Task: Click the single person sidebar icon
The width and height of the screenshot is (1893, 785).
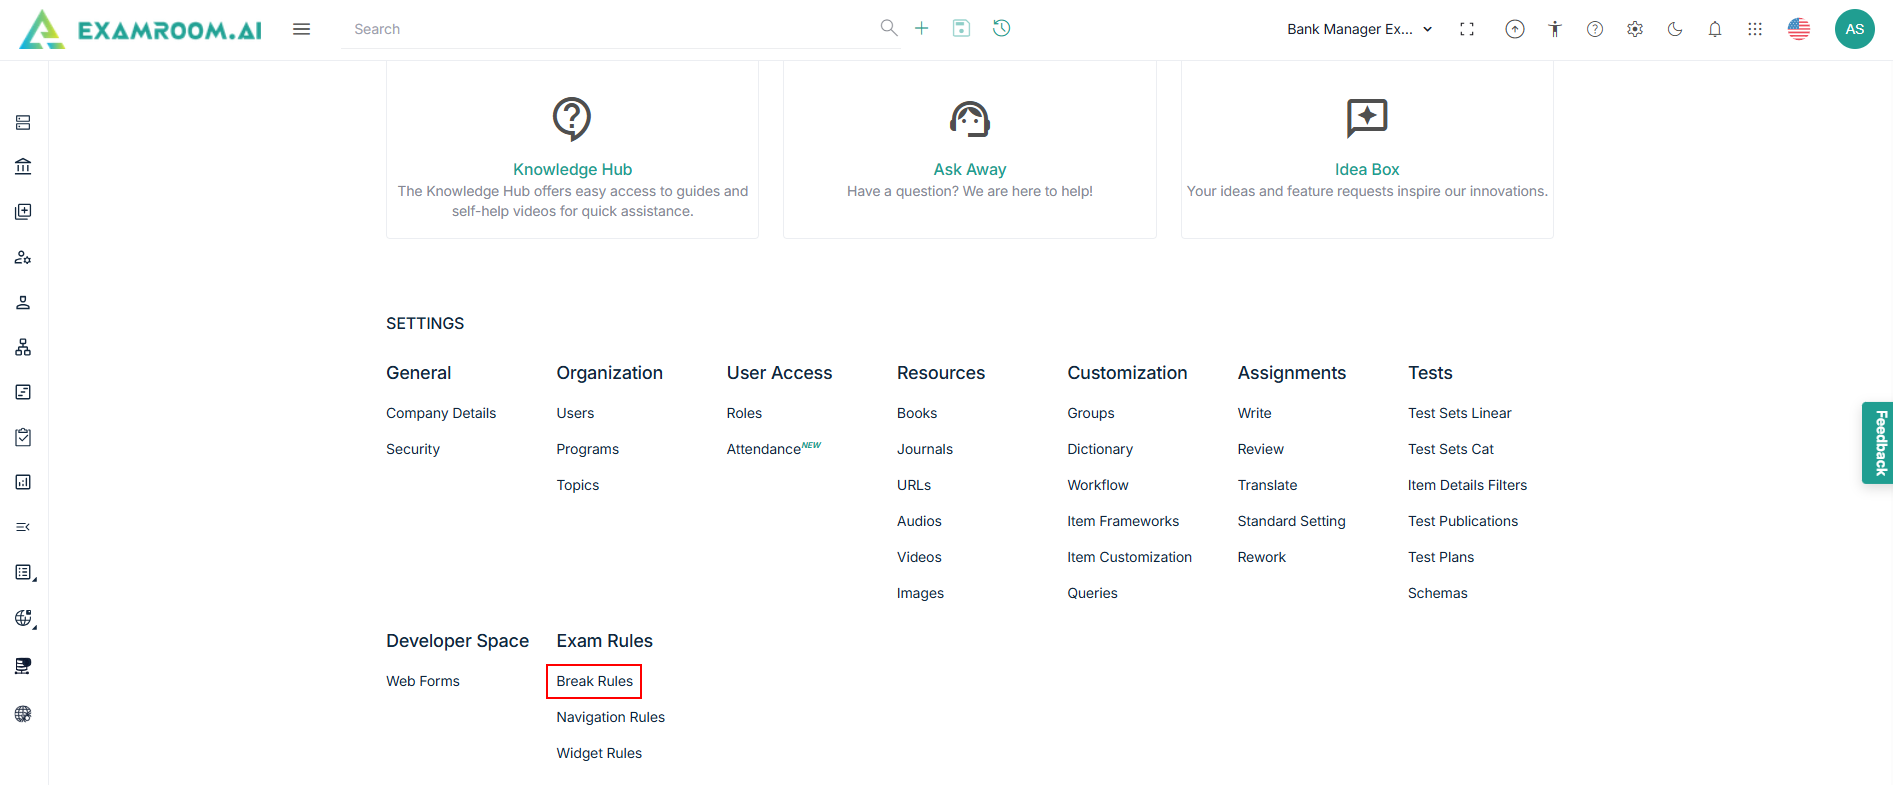Action: pyautogui.click(x=23, y=302)
